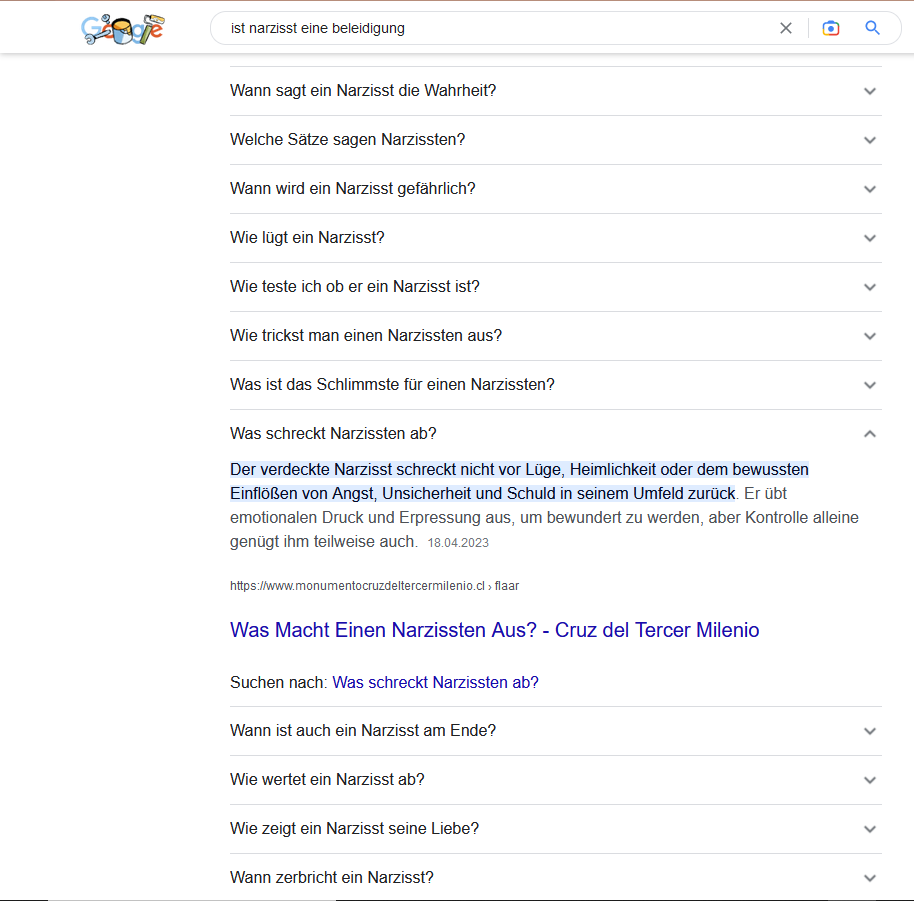The width and height of the screenshot is (914, 901).
Task: Collapse "Was schreckt Narzissten ab?" answer
Action: click(x=869, y=434)
